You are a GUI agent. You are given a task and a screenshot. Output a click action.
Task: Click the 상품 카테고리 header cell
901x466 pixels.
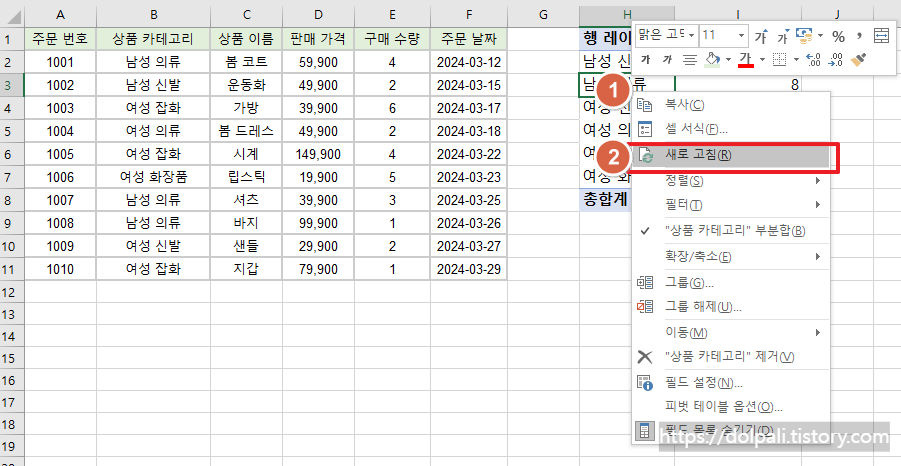153,38
